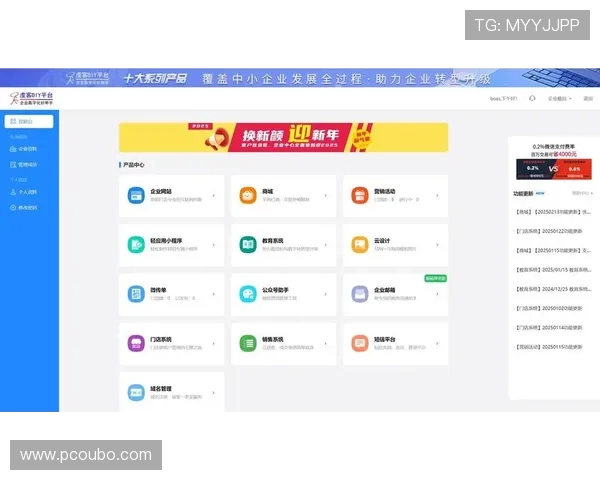Click the 功能更新 heading

(523, 193)
